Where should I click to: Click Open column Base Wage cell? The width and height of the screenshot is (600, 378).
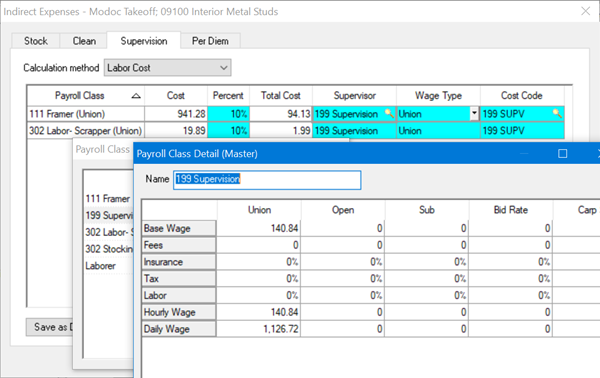pos(342,228)
